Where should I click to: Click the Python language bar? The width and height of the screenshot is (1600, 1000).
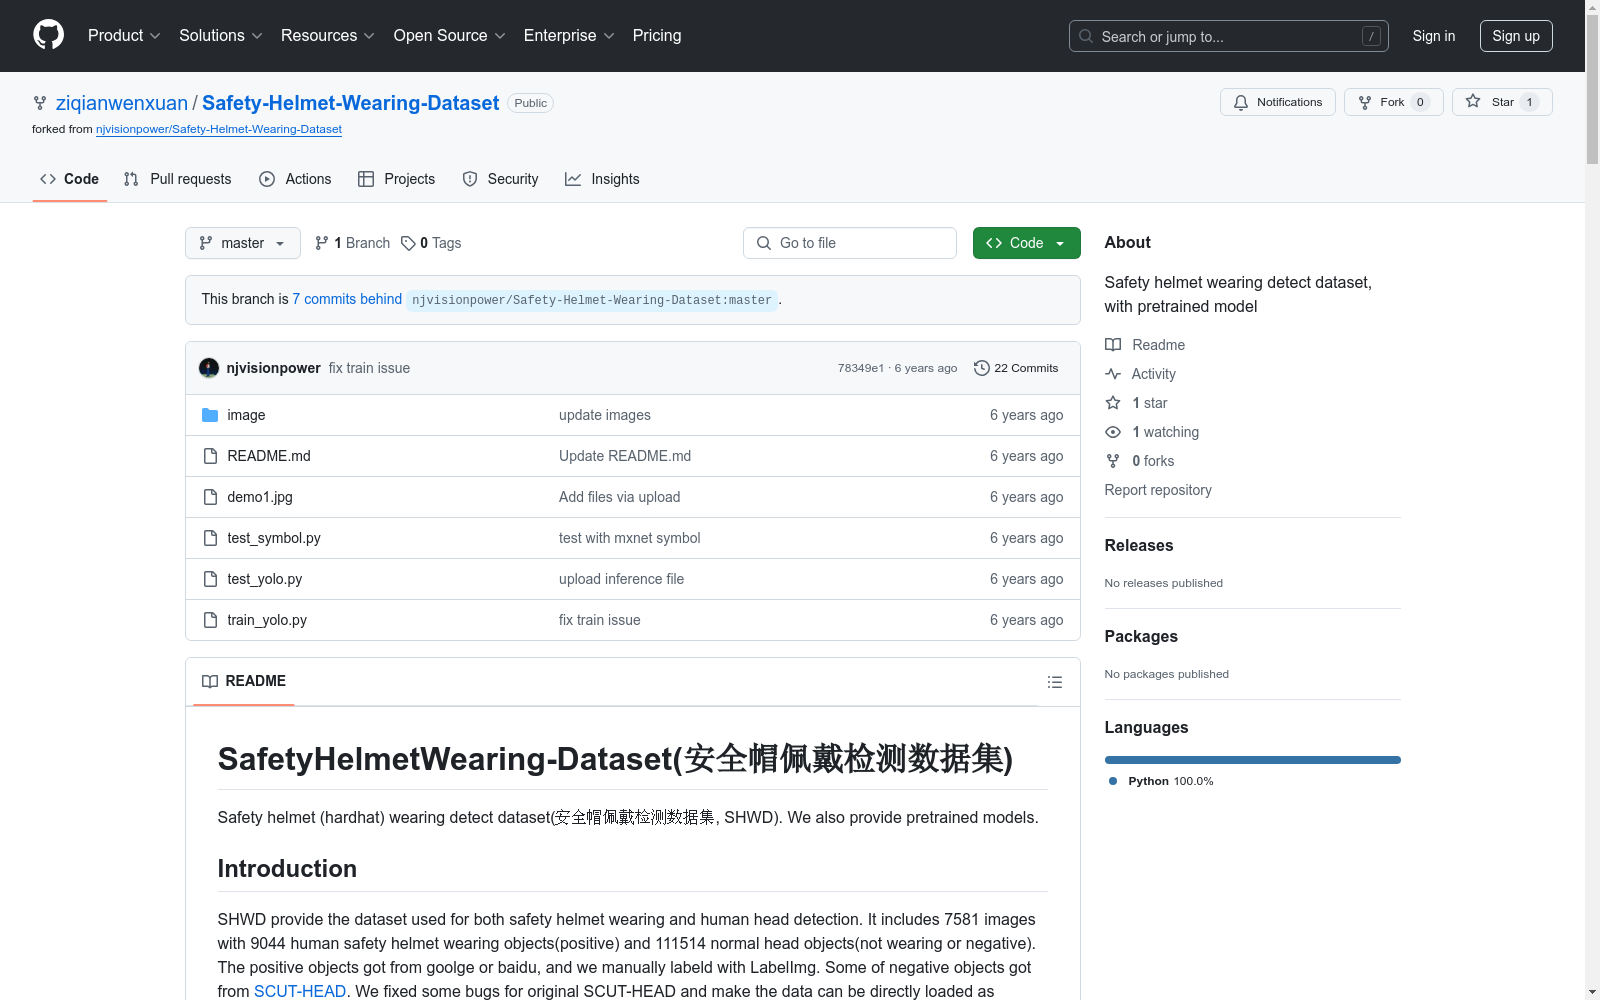pos(1252,760)
